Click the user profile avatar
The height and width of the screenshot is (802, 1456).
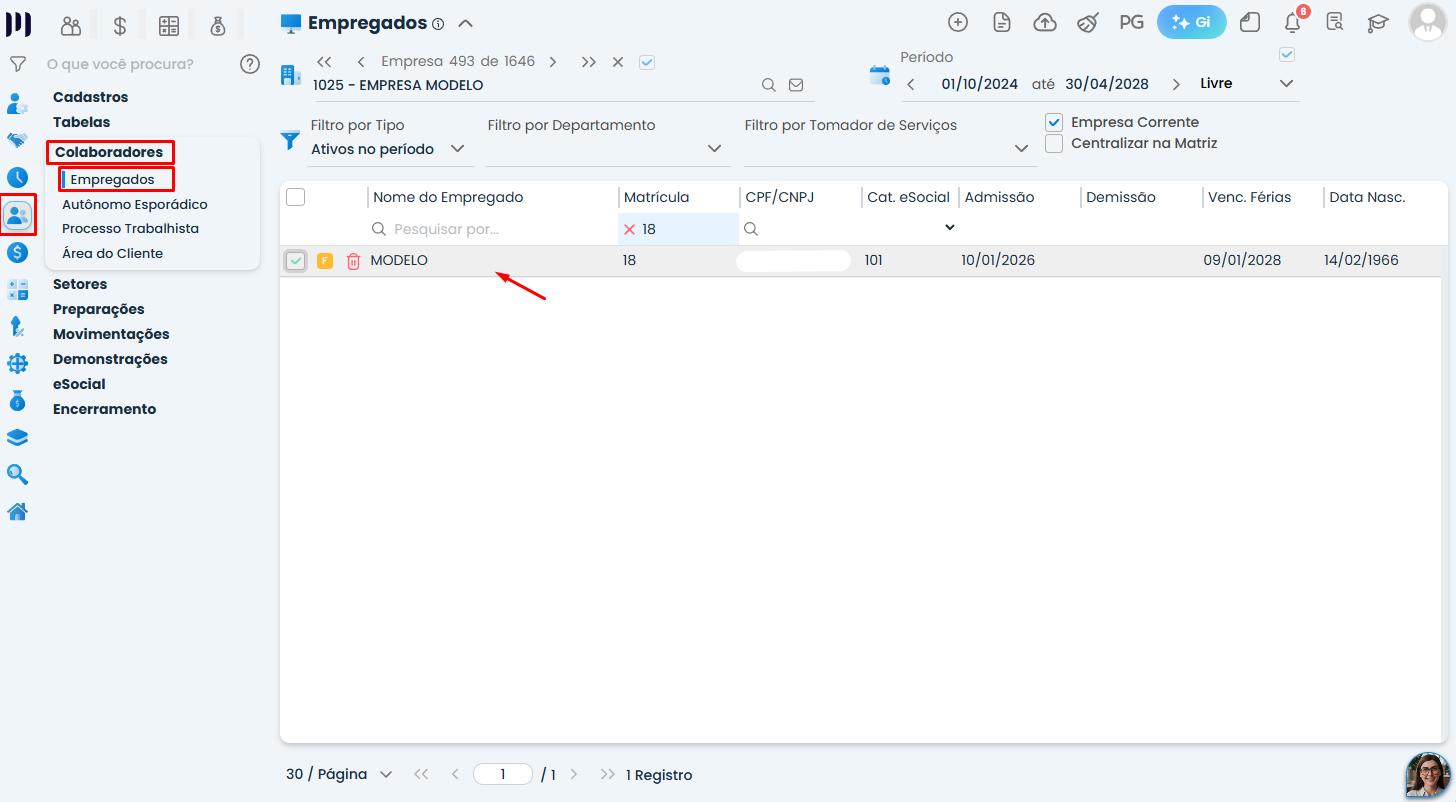pos(1428,22)
